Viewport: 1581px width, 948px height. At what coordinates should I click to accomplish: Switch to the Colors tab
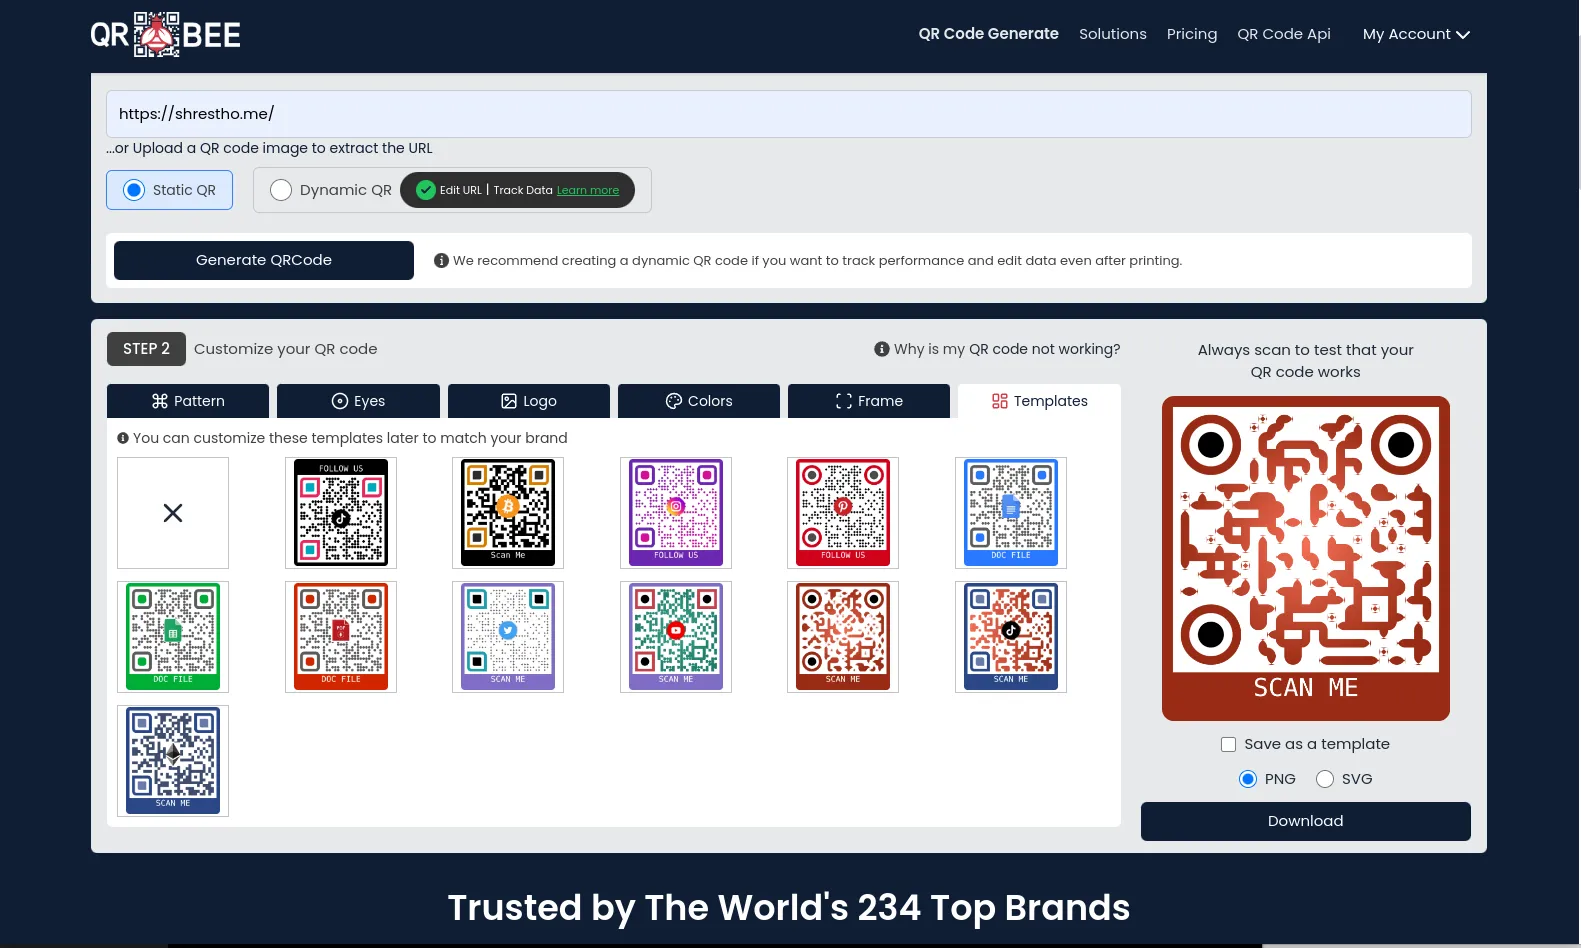pyautogui.click(x=699, y=401)
